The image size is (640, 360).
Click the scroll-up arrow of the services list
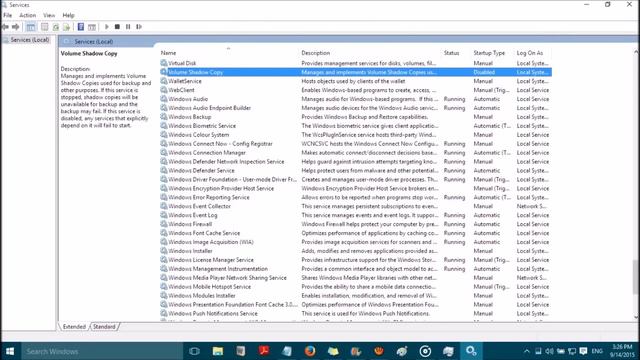pyautogui.click(x=636, y=52)
